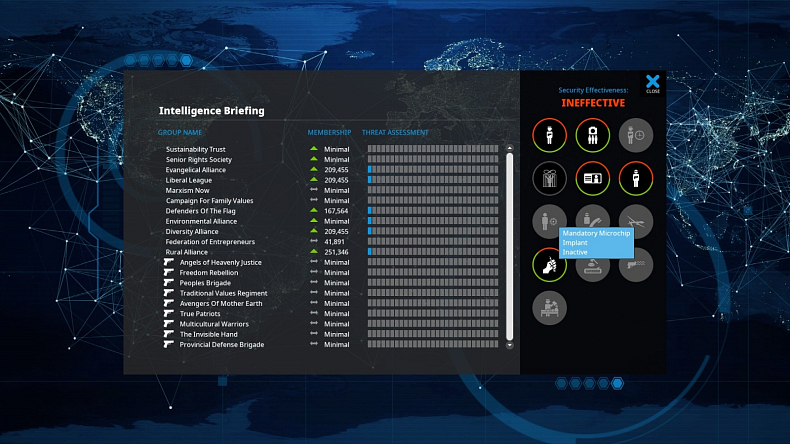Click the pistol icon beside Freedom Rebellion

(x=169, y=273)
